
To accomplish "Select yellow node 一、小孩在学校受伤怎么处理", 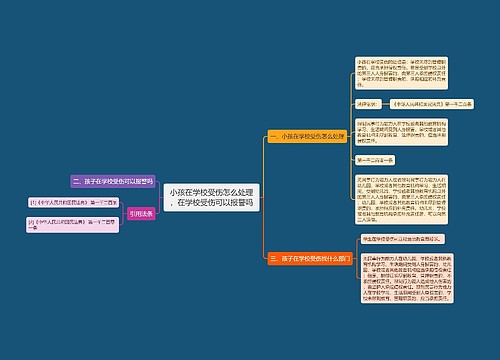I will [307, 136].
